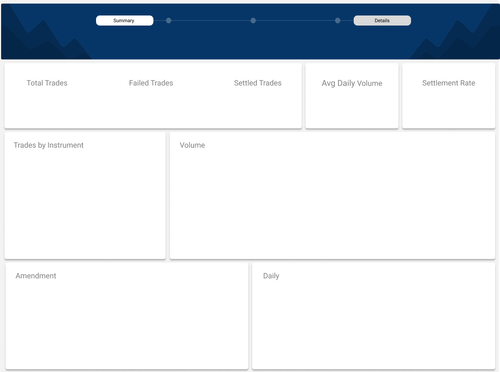The image size is (500, 372).
Task: Click the Volume panel title
Action: [192, 145]
